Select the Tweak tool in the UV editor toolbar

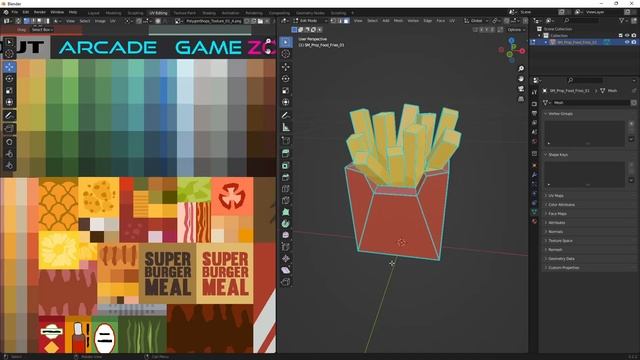[9, 42]
